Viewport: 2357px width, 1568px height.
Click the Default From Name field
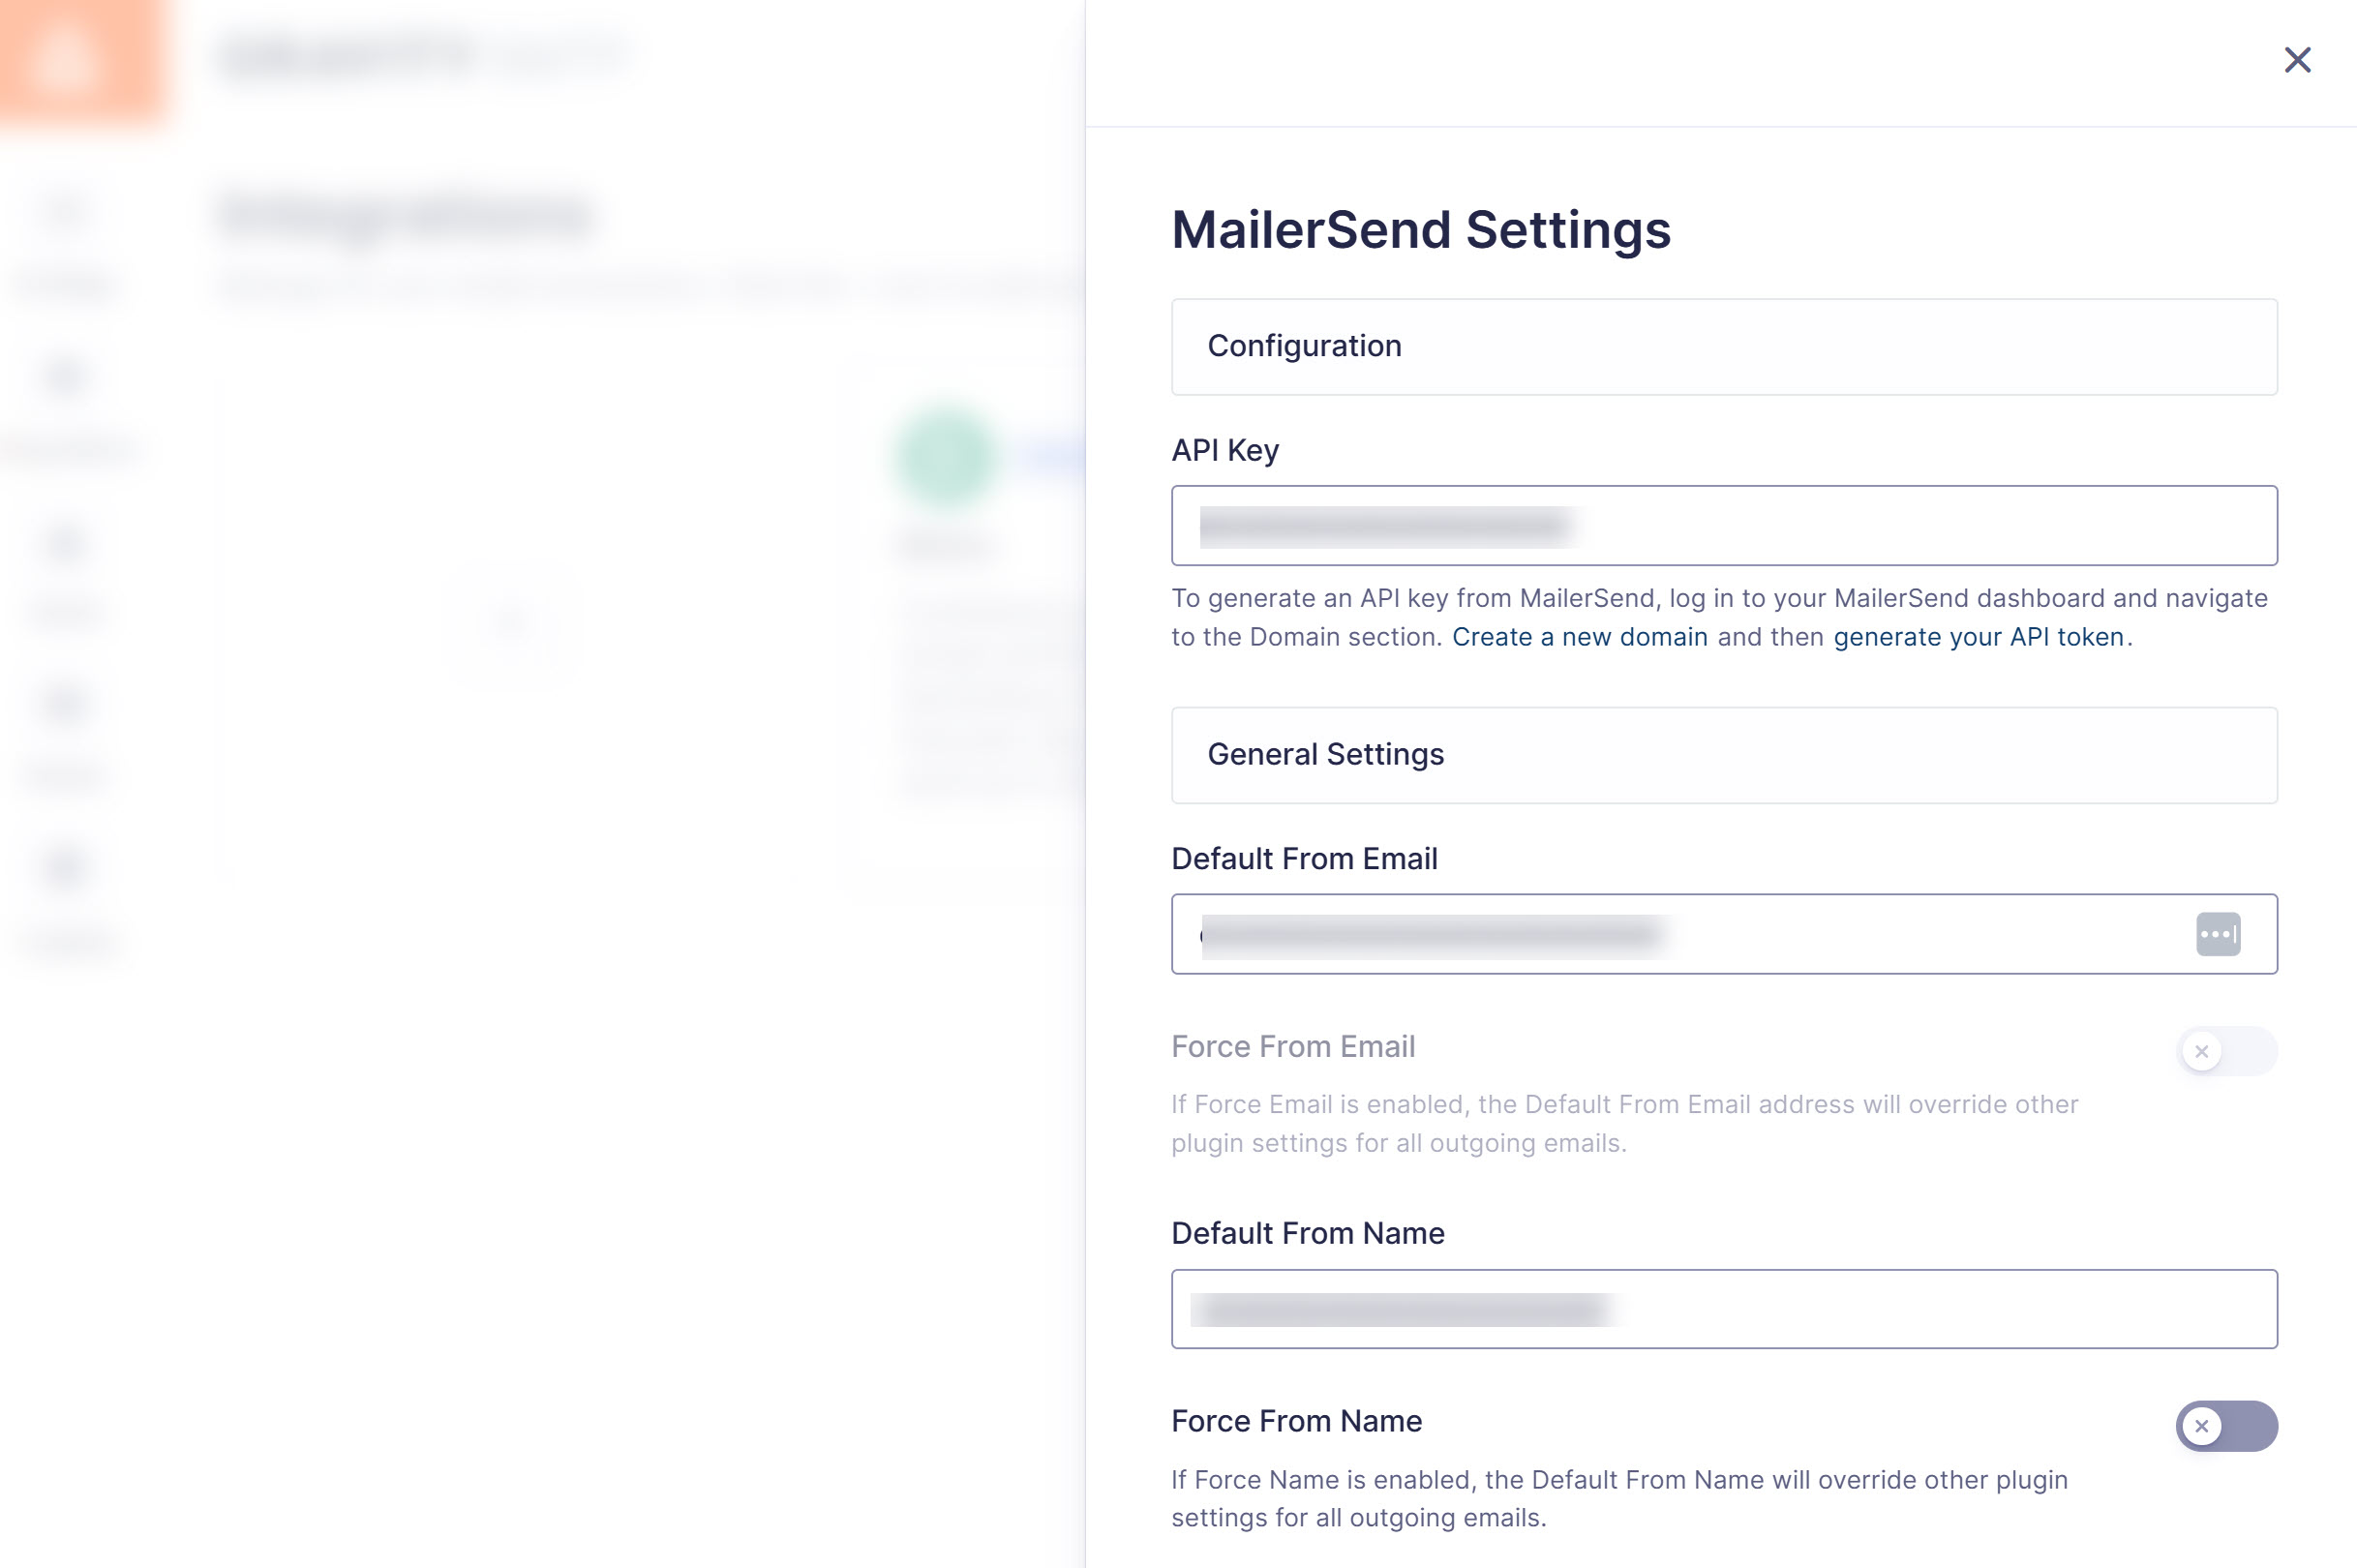(x=1723, y=1308)
